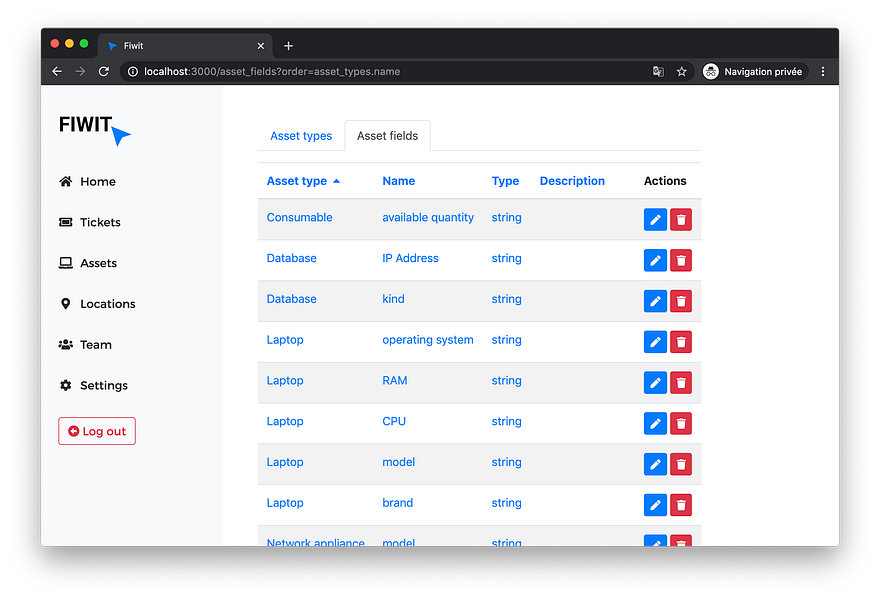Click the Navigation privée profile chip

pos(754,71)
